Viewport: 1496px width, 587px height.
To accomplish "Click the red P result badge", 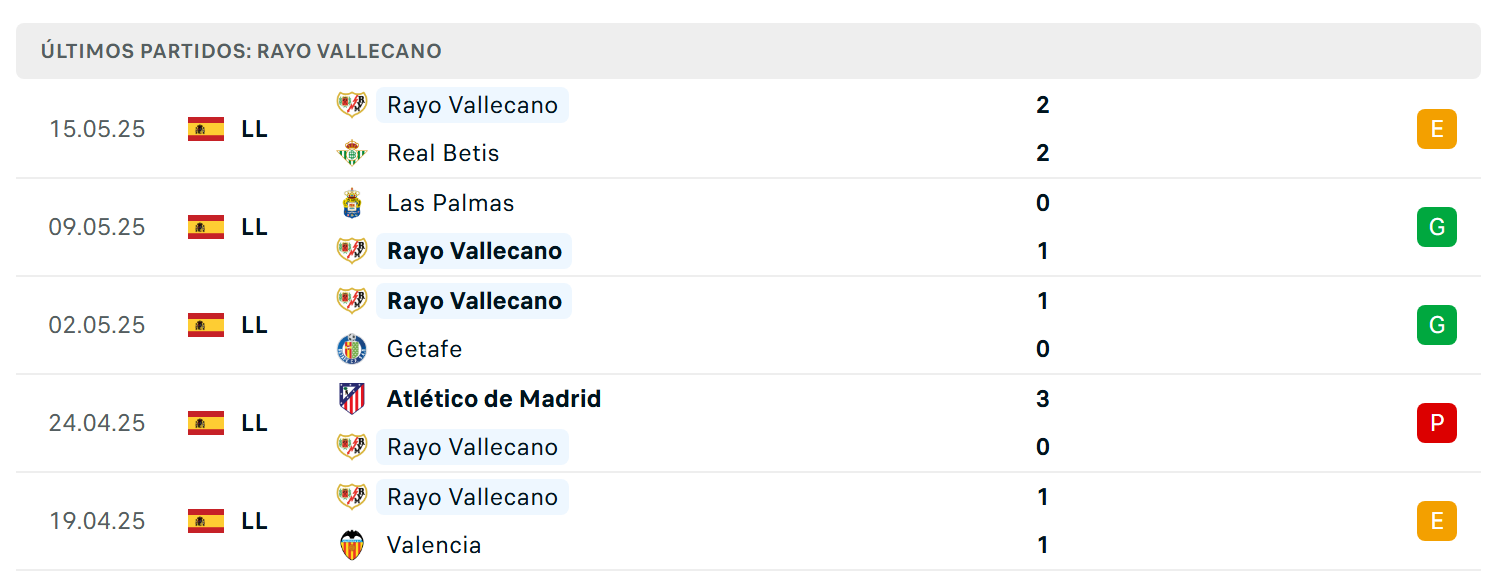I will (1437, 423).
